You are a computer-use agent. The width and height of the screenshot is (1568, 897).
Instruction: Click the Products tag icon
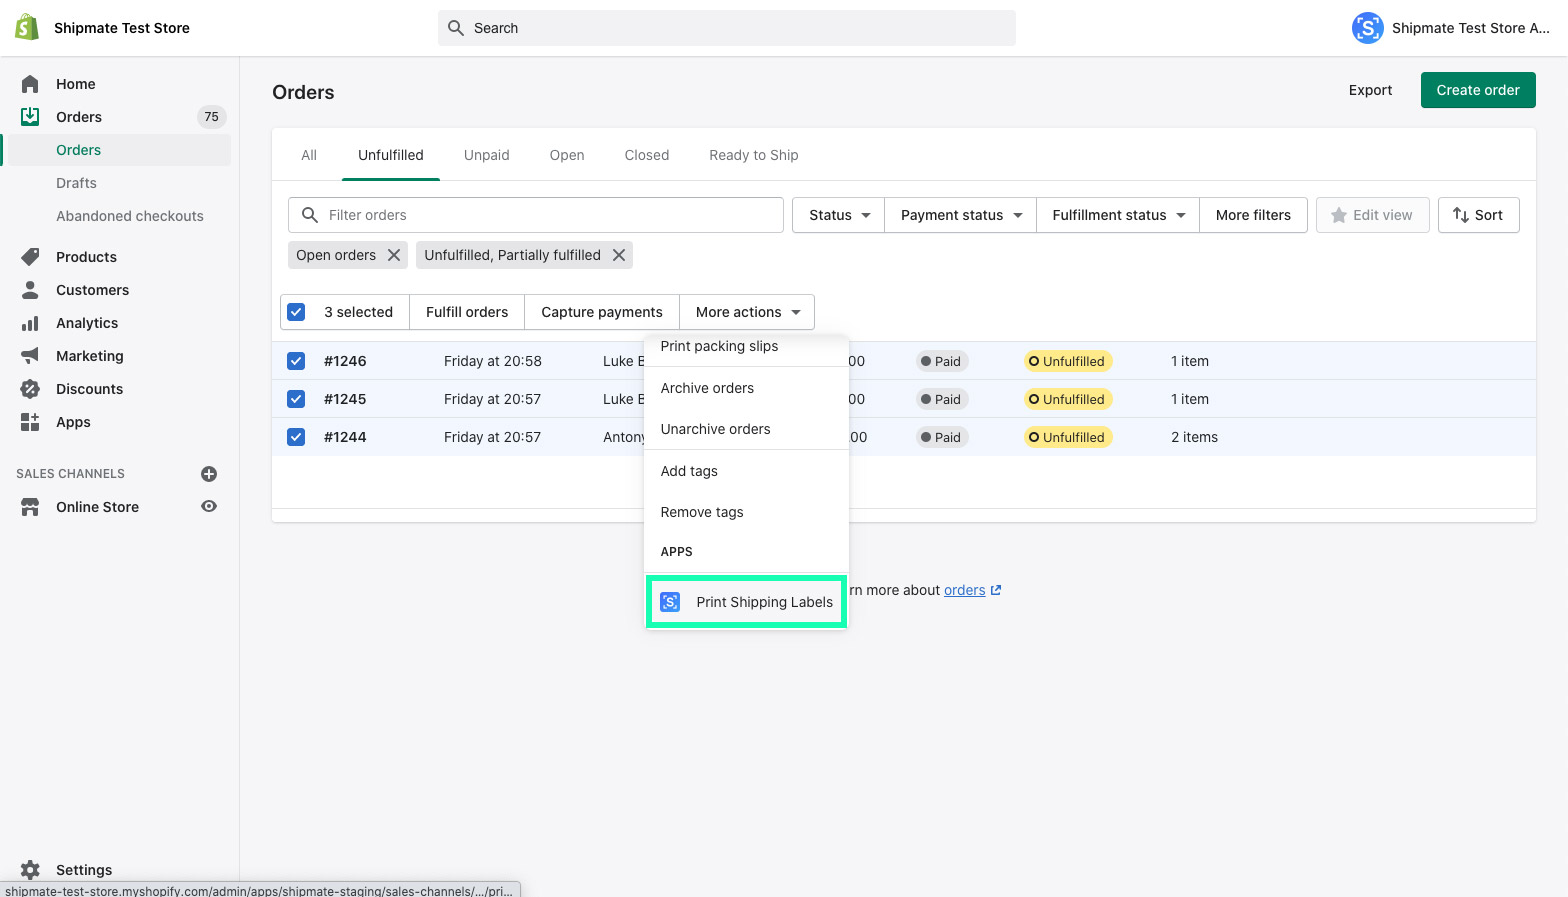(x=30, y=257)
